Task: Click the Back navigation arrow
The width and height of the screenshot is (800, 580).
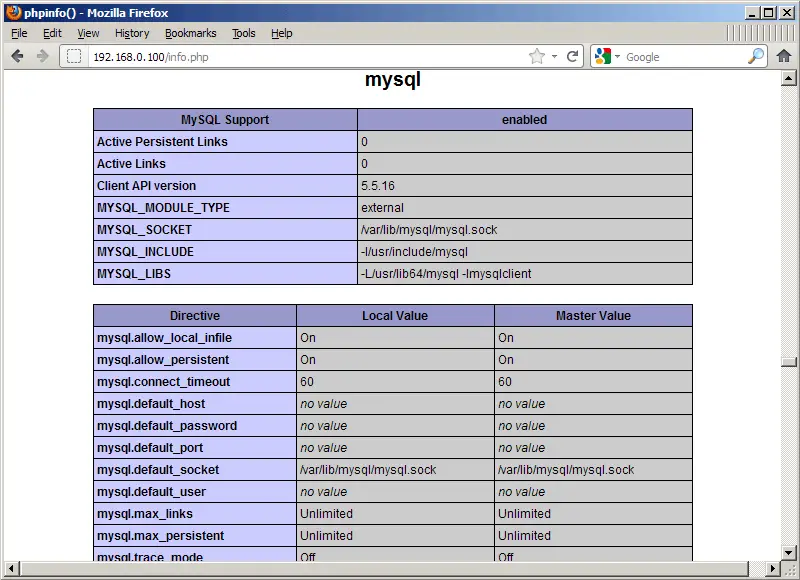Action: pos(17,56)
